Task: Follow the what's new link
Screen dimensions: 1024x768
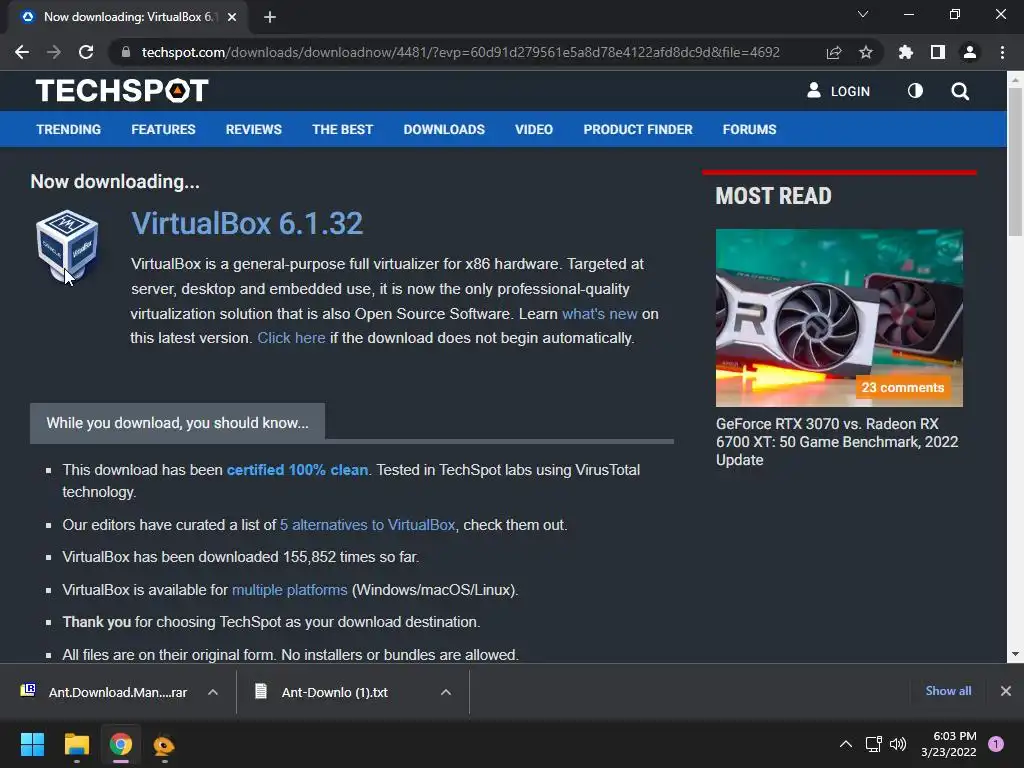Action: point(600,313)
